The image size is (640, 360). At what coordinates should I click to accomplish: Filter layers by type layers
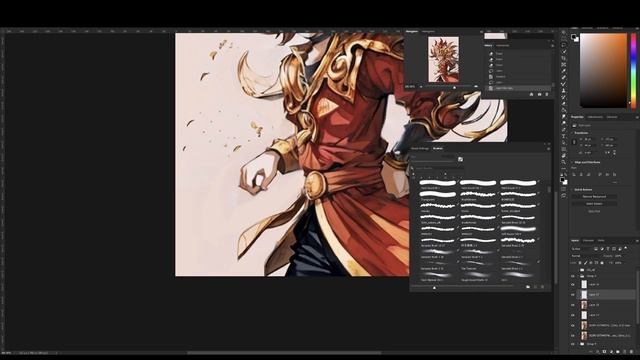608,249
